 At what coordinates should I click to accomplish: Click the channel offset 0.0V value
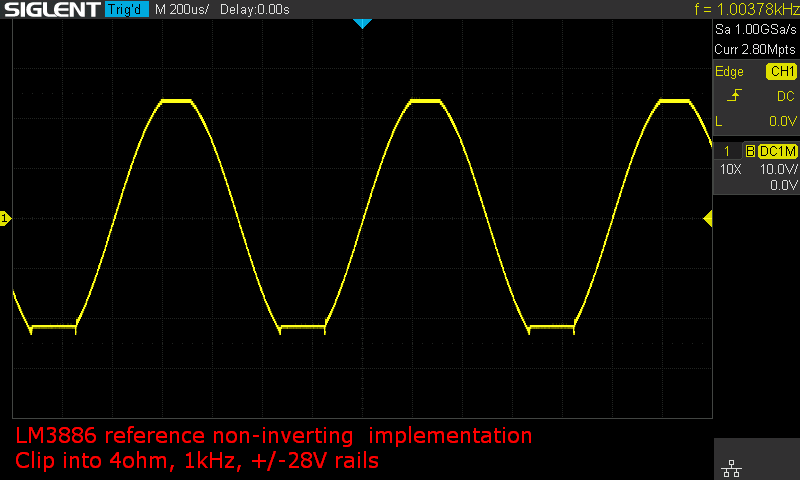784,185
